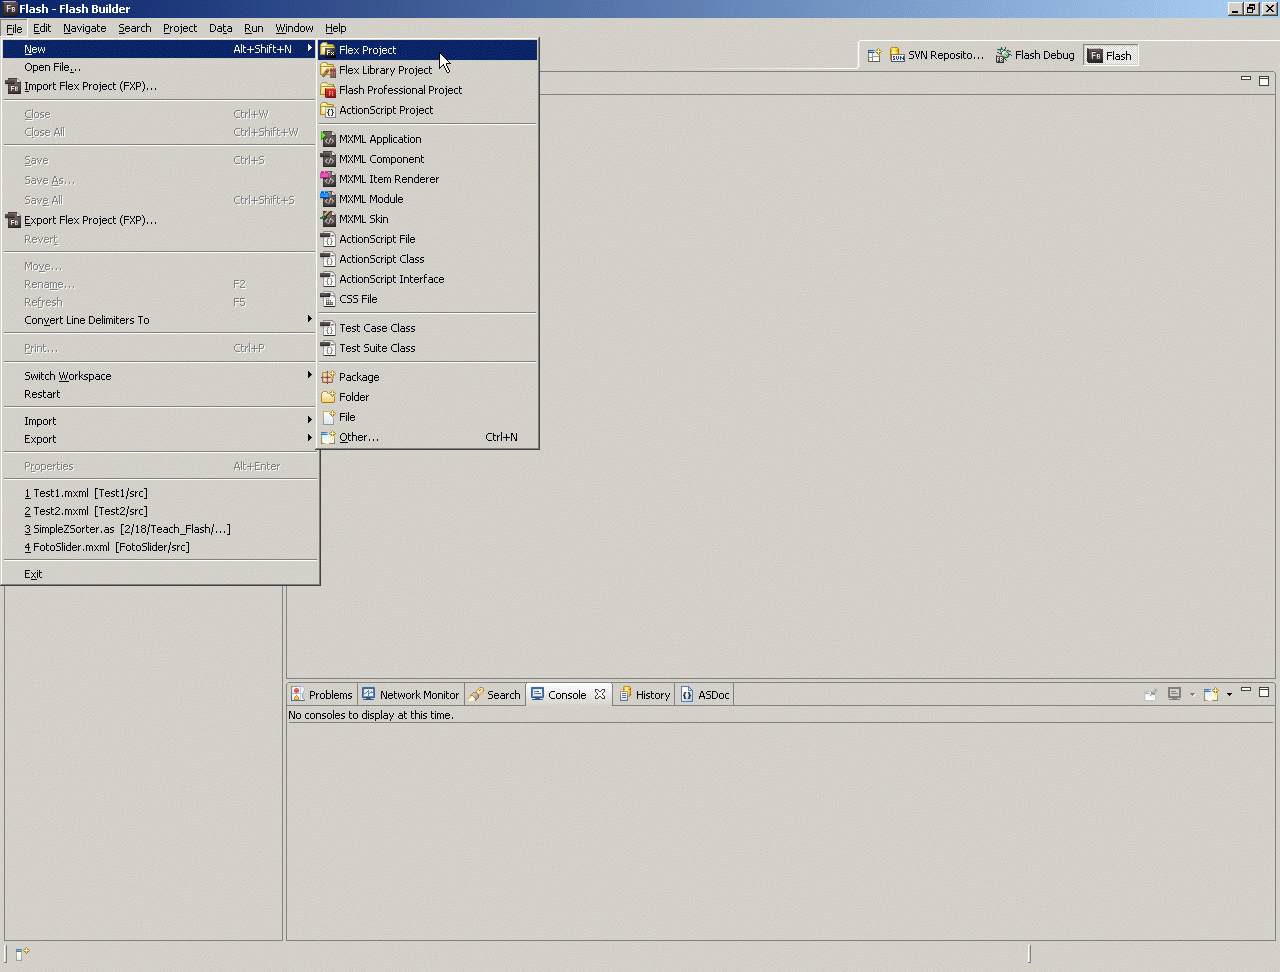The image size is (1280, 972).
Task: Select the Flash perspective button
Action: 1110,56
